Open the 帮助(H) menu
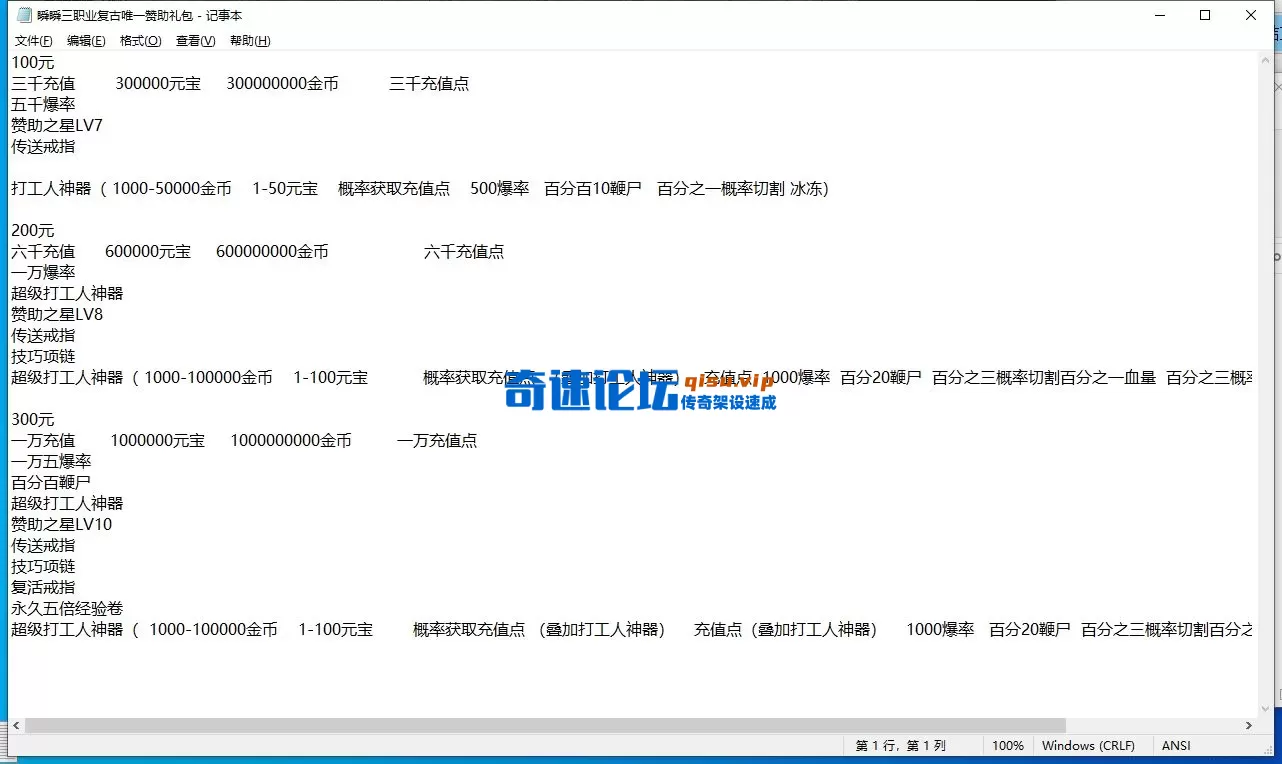This screenshot has width=1282, height=764. [248, 40]
